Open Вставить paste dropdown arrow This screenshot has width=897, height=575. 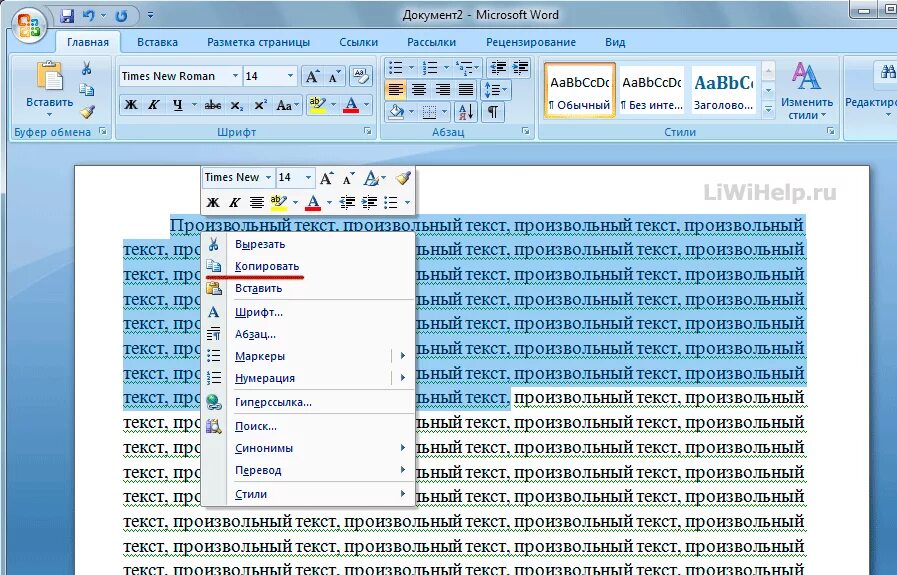click(x=50, y=114)
